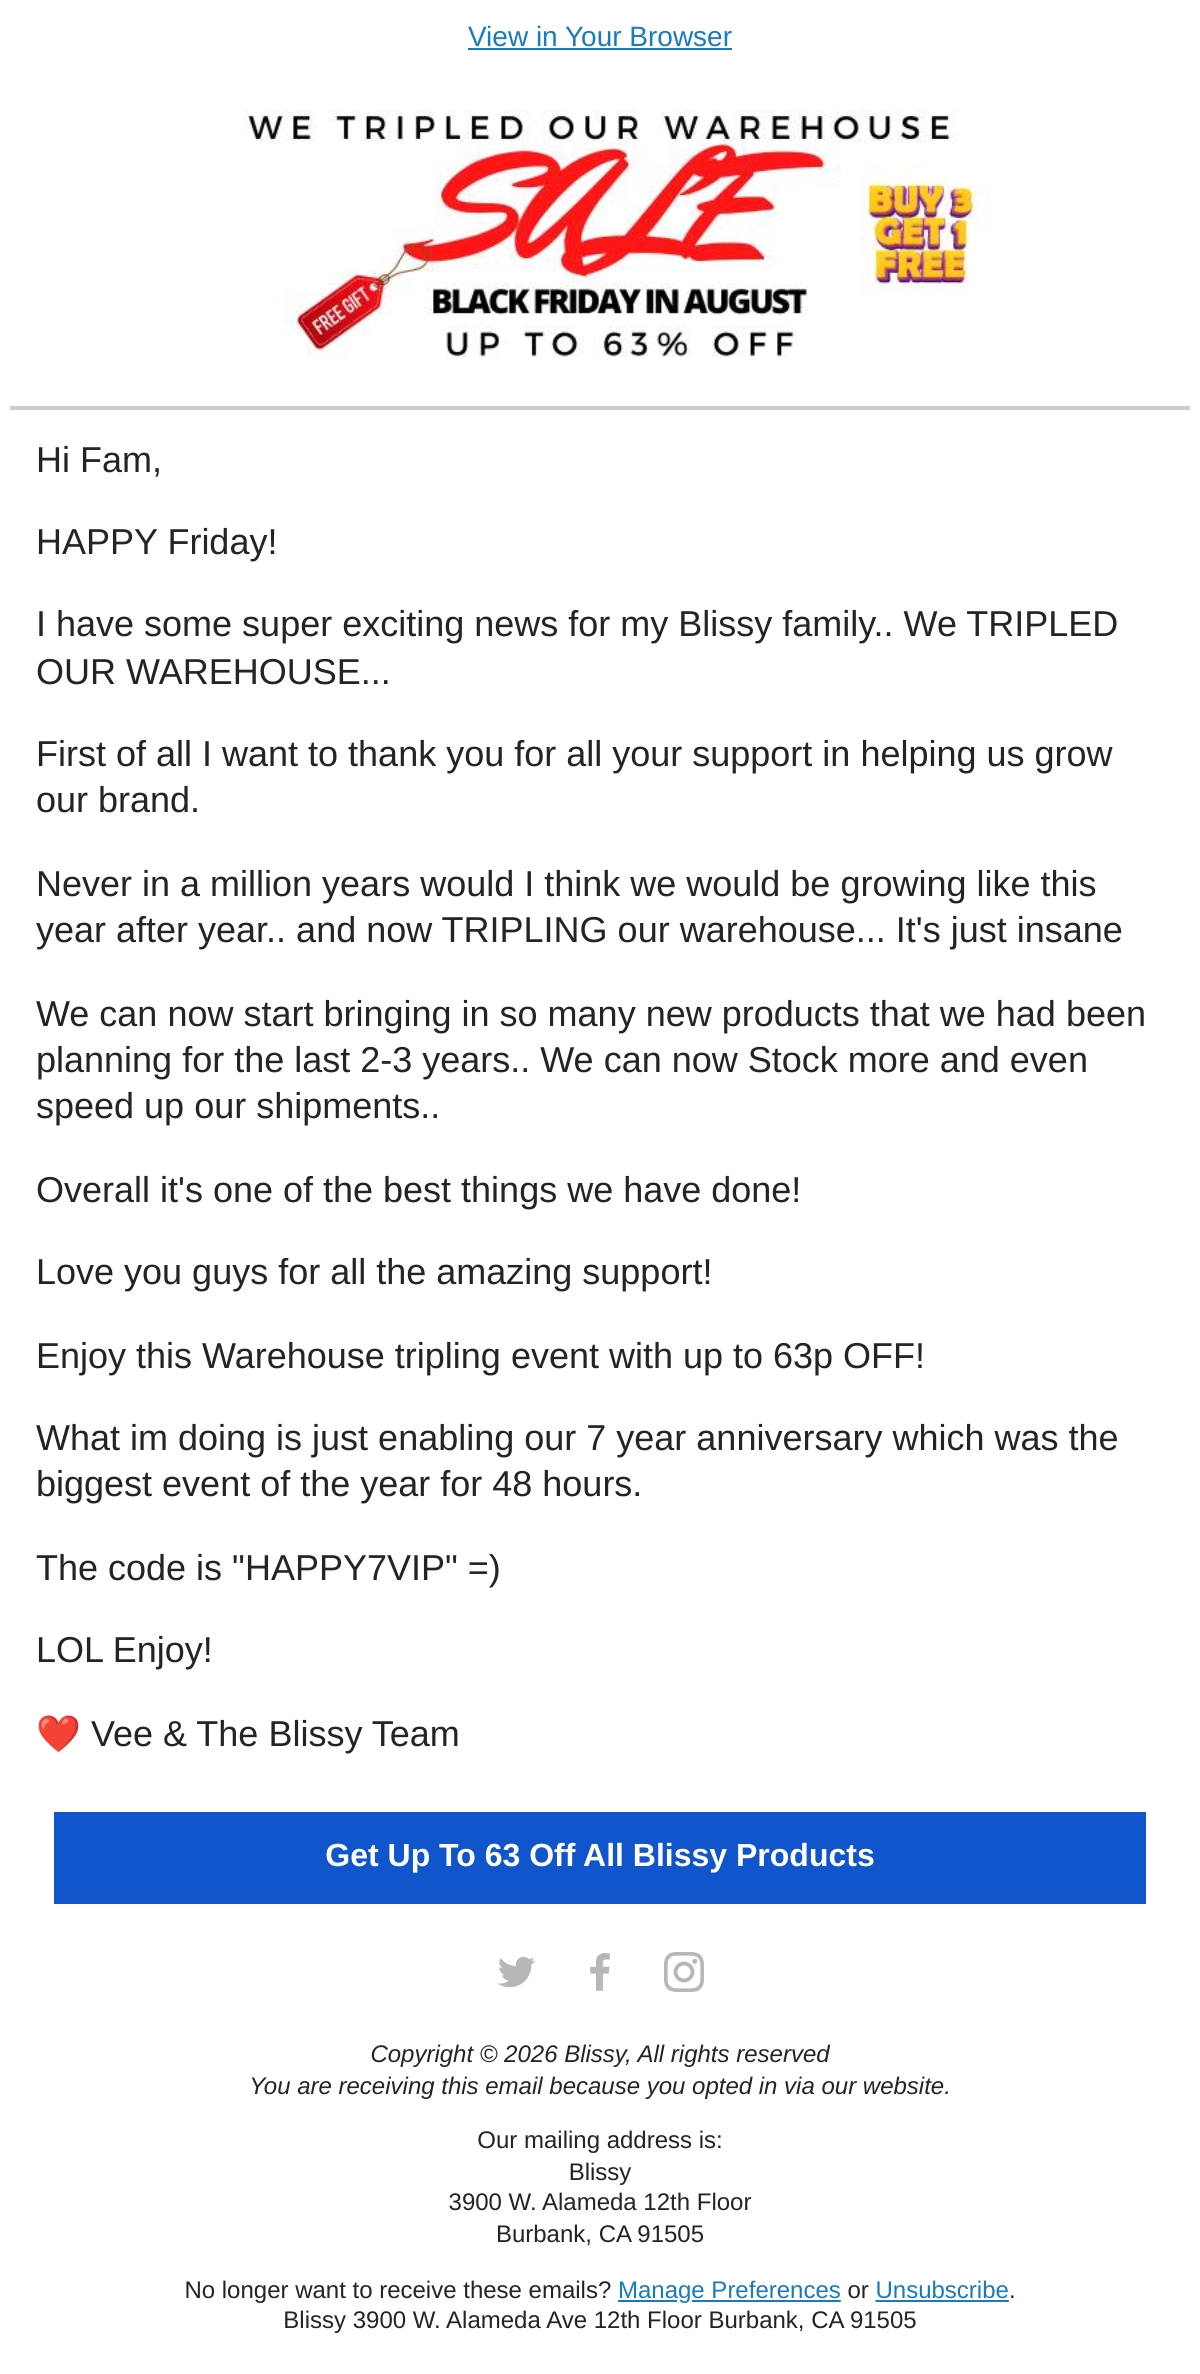Click the HAPPY7VIP code line

coord(268,1568)
